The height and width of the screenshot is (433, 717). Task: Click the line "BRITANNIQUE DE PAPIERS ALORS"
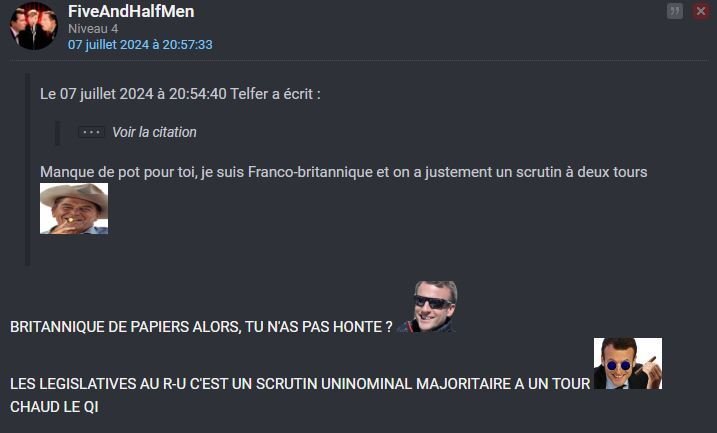tap(201, 327)
